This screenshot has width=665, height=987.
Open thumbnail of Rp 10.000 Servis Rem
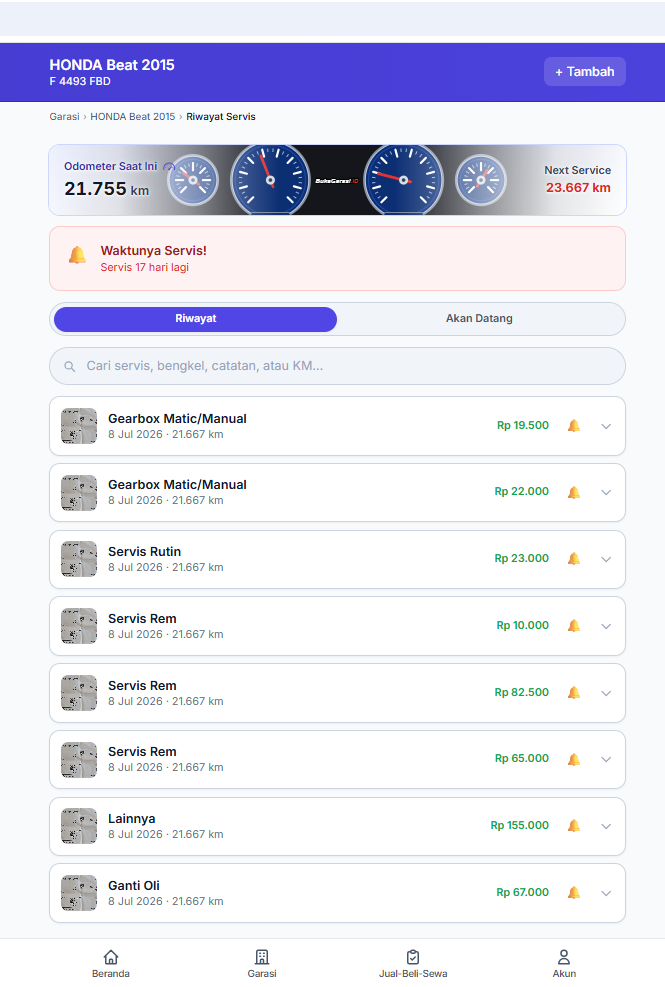(x=79, y=626)
